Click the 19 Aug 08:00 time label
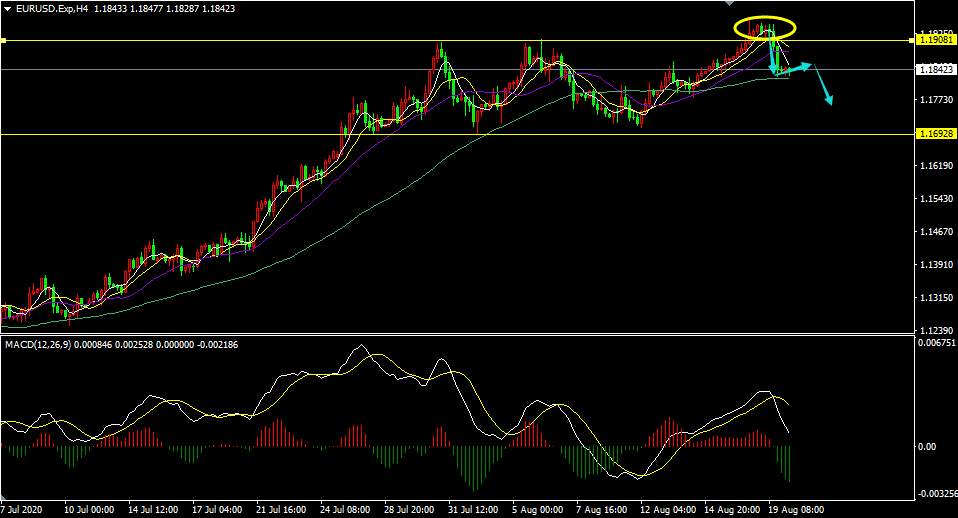 click(795, 509)
